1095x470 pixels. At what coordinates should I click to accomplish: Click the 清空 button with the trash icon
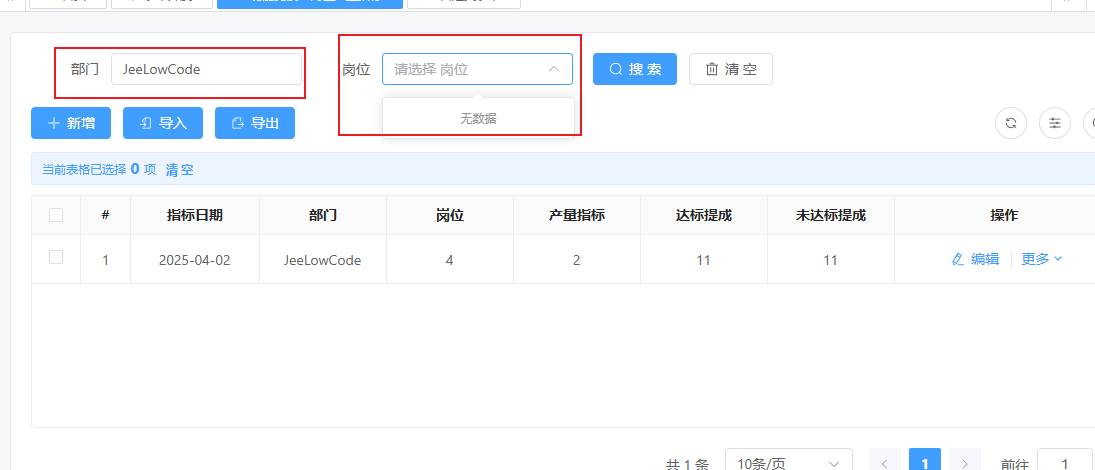(730, 69)
